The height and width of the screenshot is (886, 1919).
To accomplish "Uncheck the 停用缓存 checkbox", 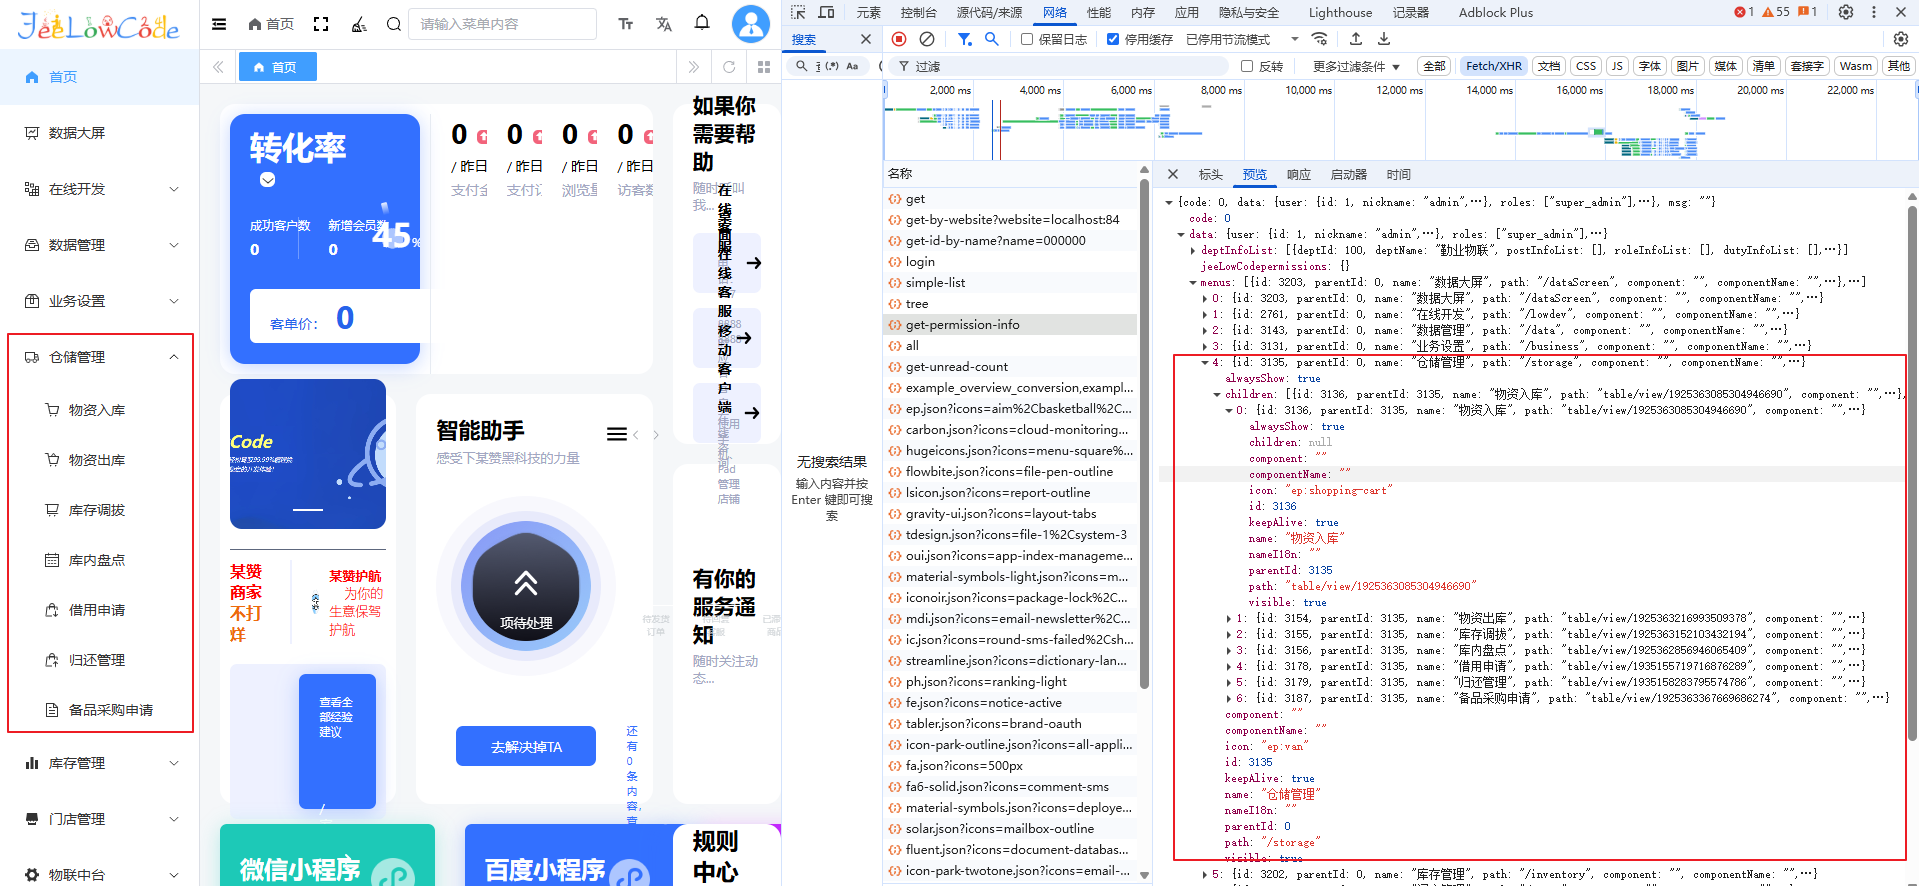I will (1113, 40).
